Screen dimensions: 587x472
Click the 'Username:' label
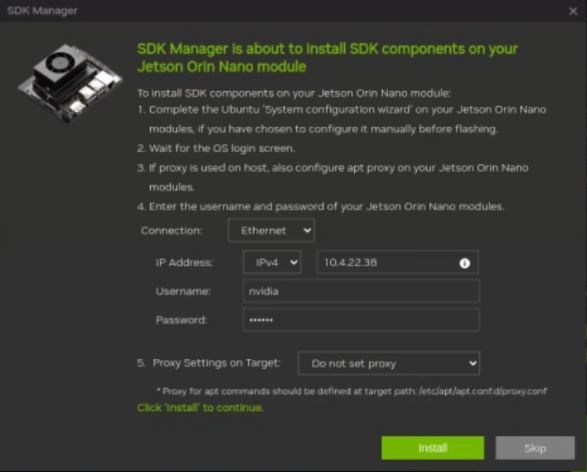(183, 291)
